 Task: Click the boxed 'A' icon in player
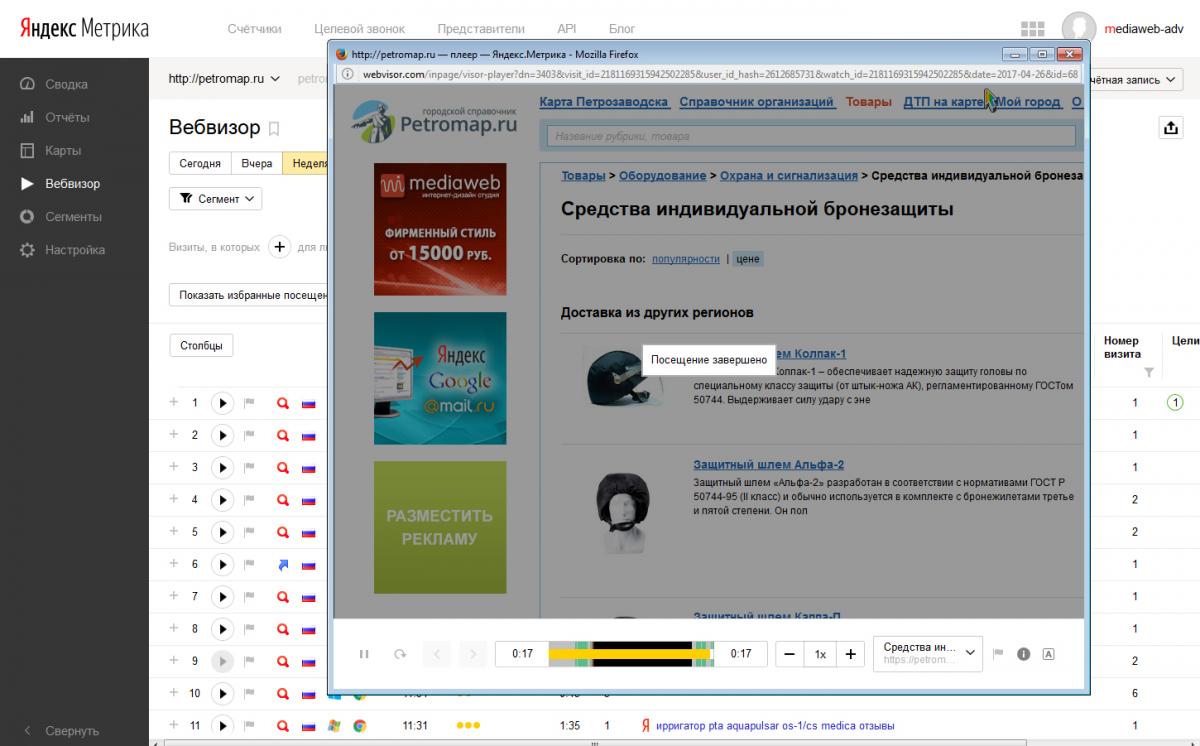click(1048, 654)
